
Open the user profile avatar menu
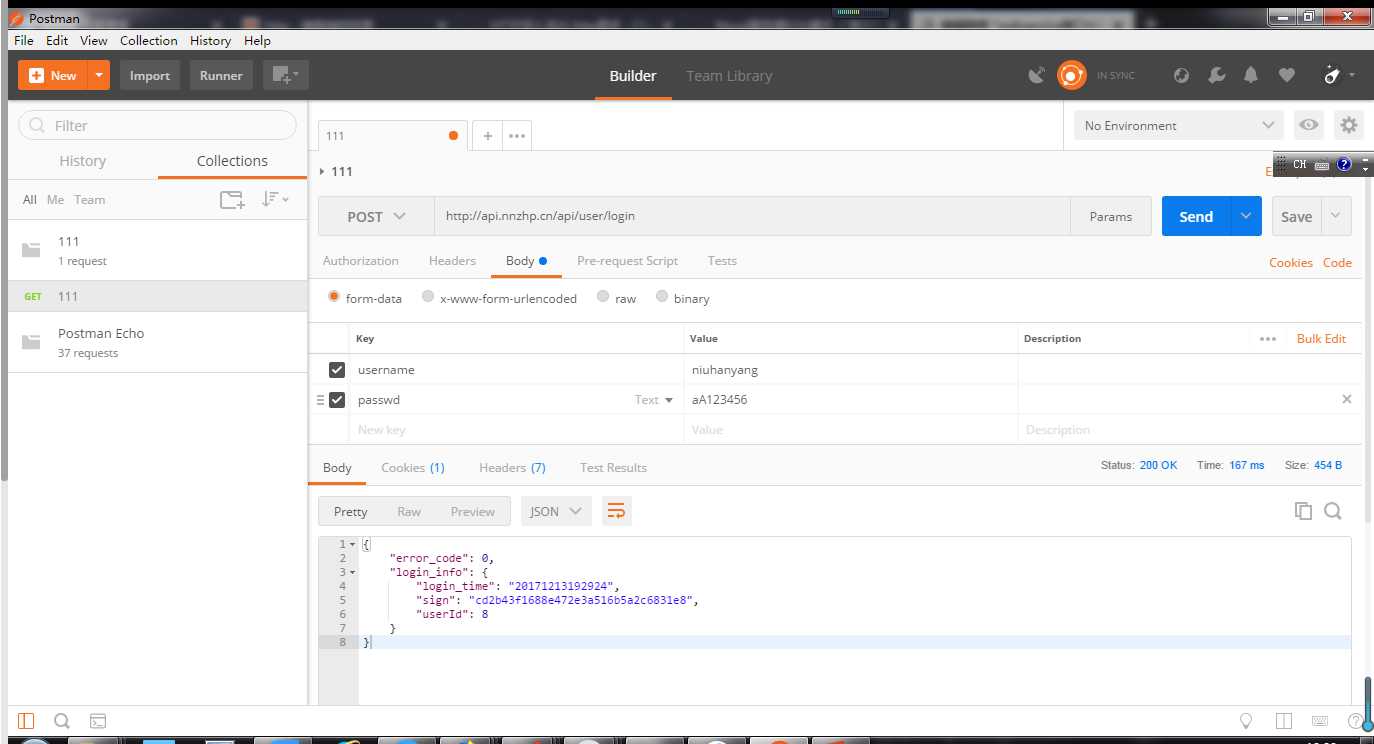pos(1338,75)
